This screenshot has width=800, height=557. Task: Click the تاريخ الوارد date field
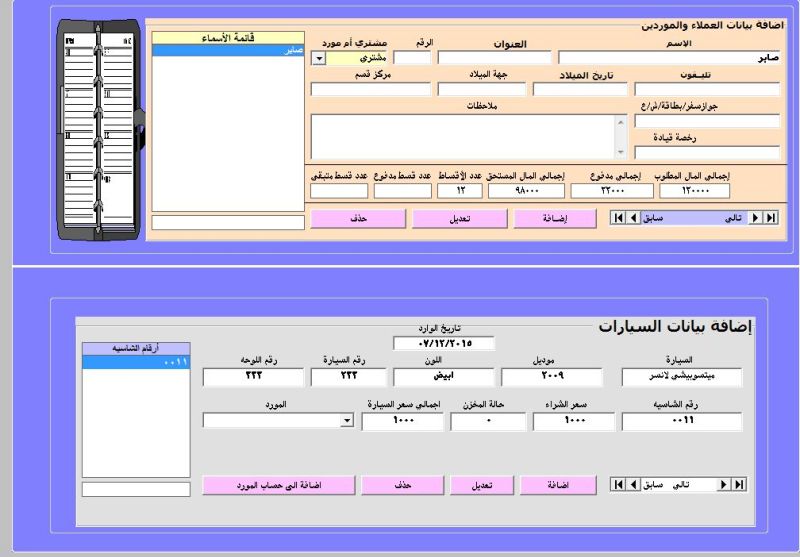coord(444,343)
